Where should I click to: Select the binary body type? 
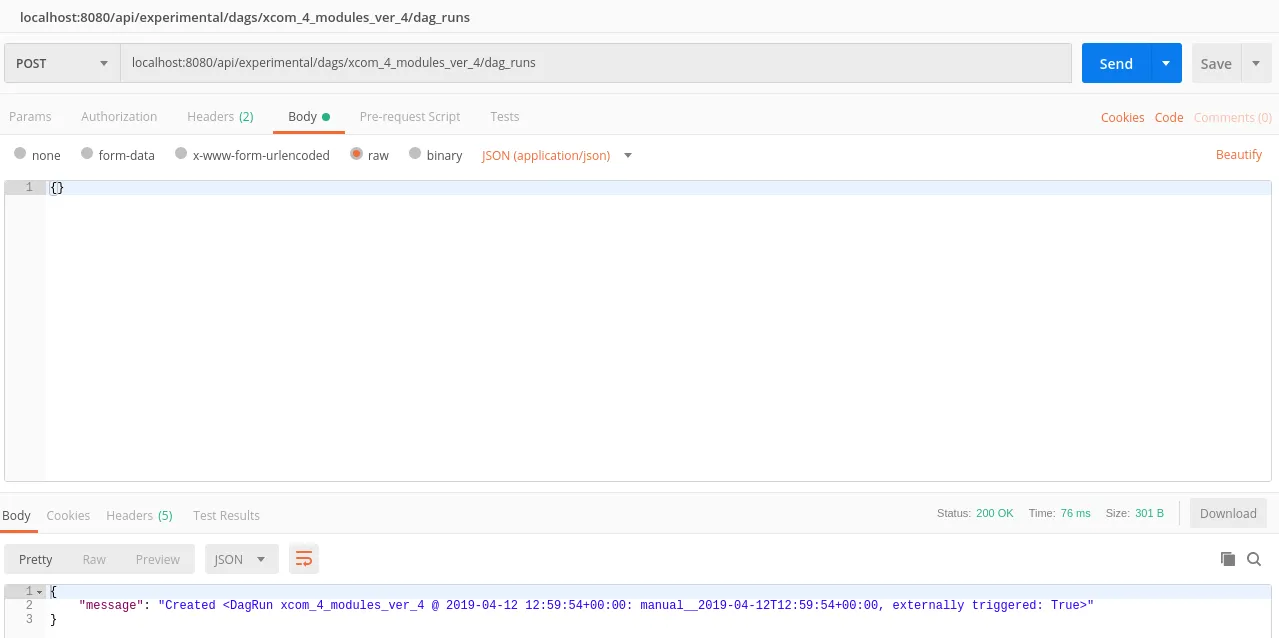tap(415, 154)
